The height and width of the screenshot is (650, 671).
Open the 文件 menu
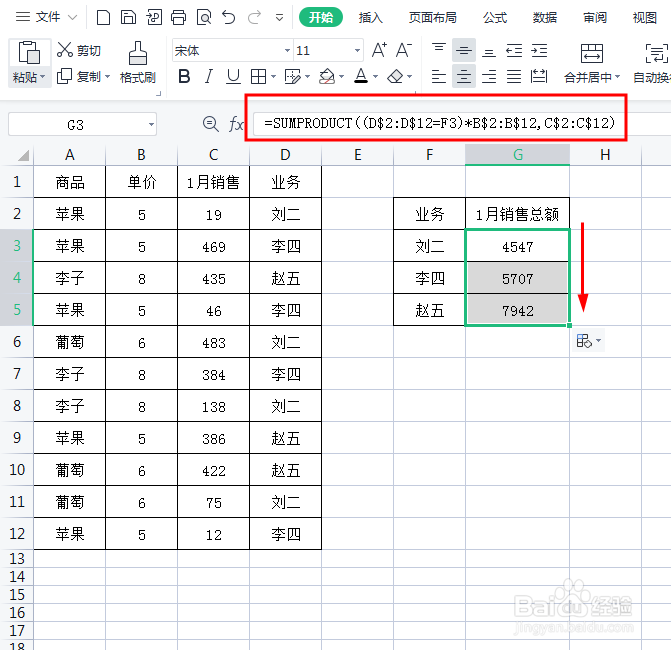(x=47, y=17)
